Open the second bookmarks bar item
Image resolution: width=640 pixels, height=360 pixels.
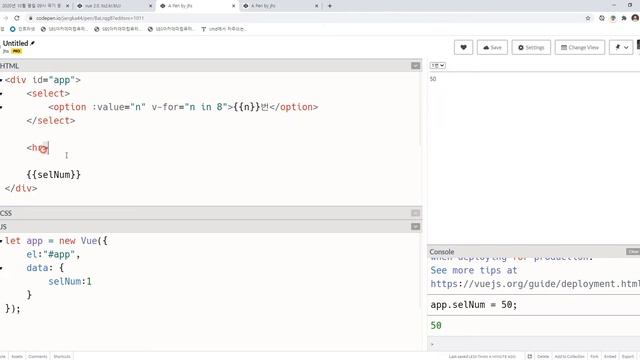pyautogui.click(x=64, y=29)
